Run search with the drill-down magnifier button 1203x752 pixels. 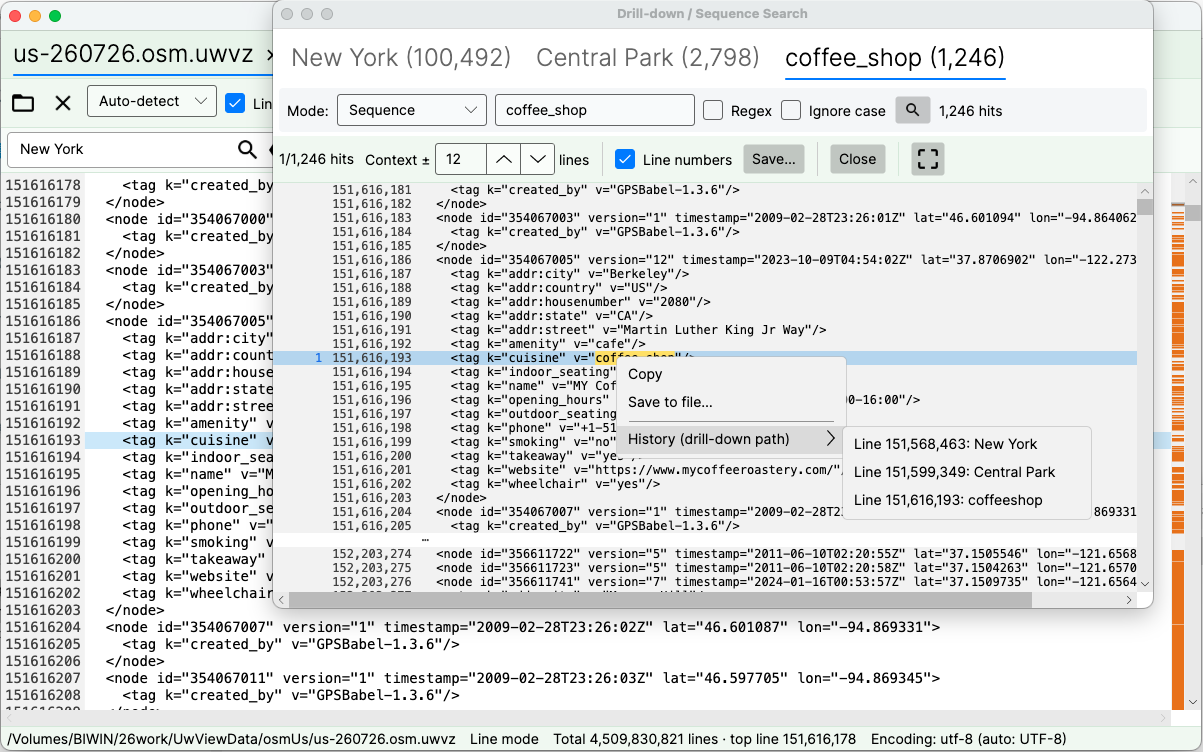[x=913, y=110]
